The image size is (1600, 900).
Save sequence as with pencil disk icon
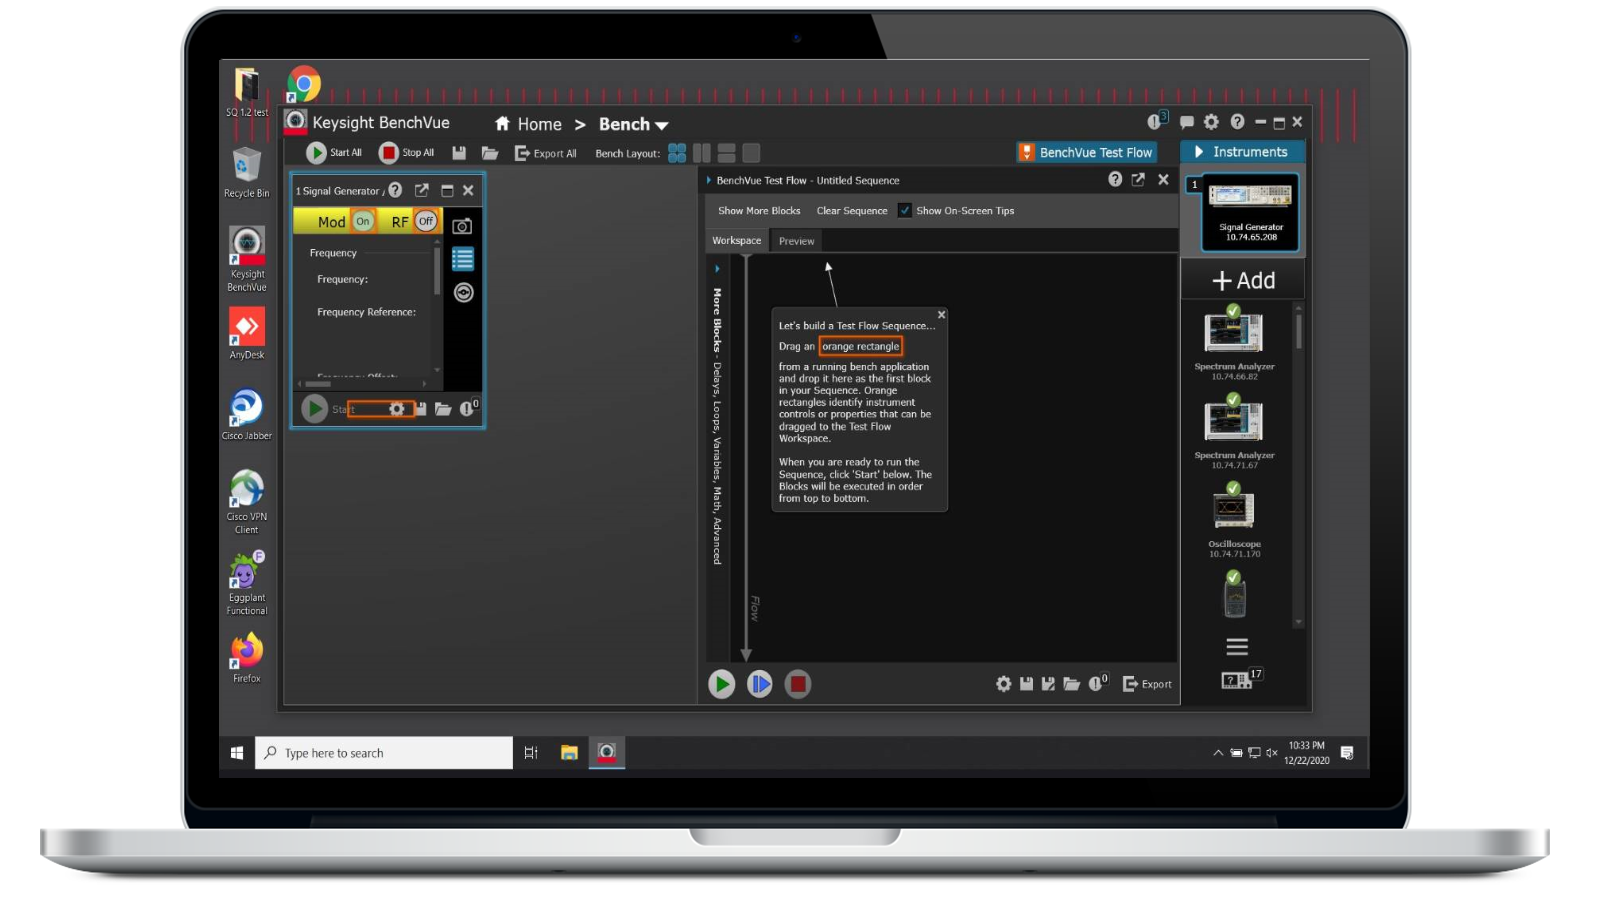coord(1048,684)
